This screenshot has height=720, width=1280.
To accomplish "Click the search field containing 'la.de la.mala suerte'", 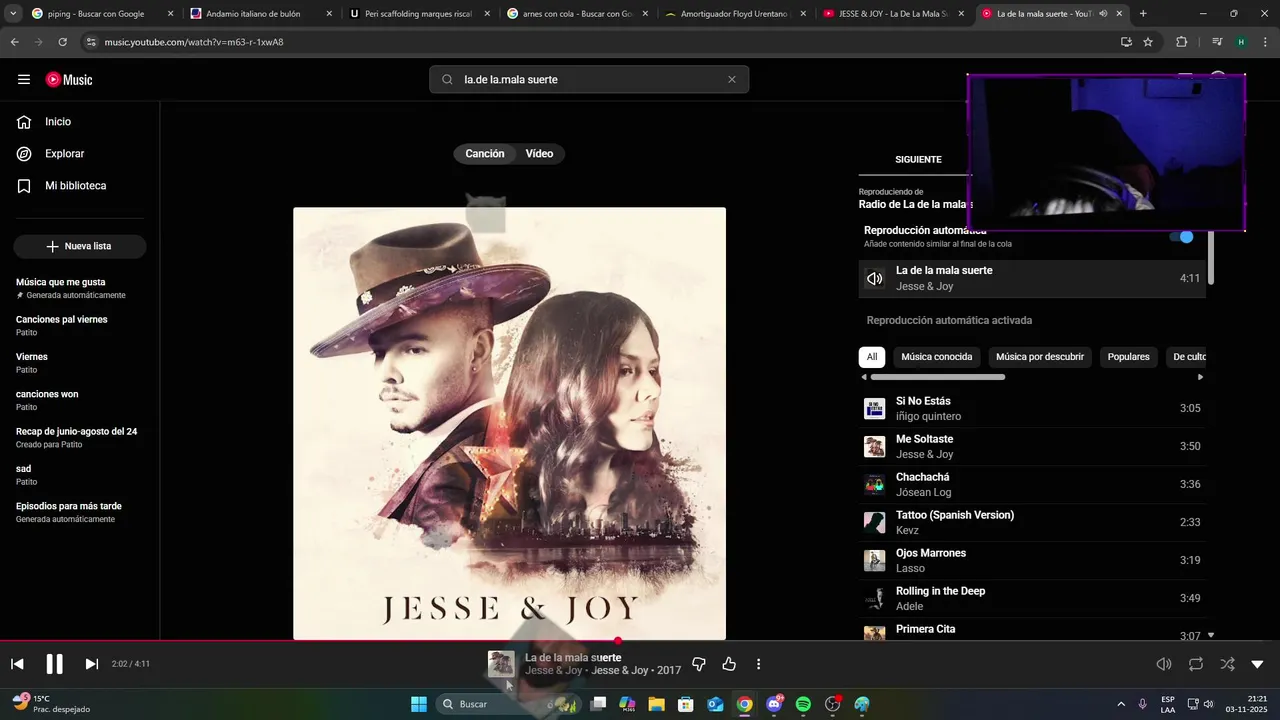I will coord(589,80).
